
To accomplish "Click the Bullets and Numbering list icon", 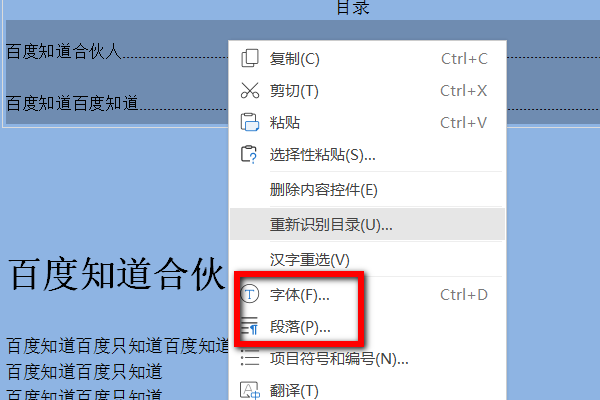I will click(250, 359).
